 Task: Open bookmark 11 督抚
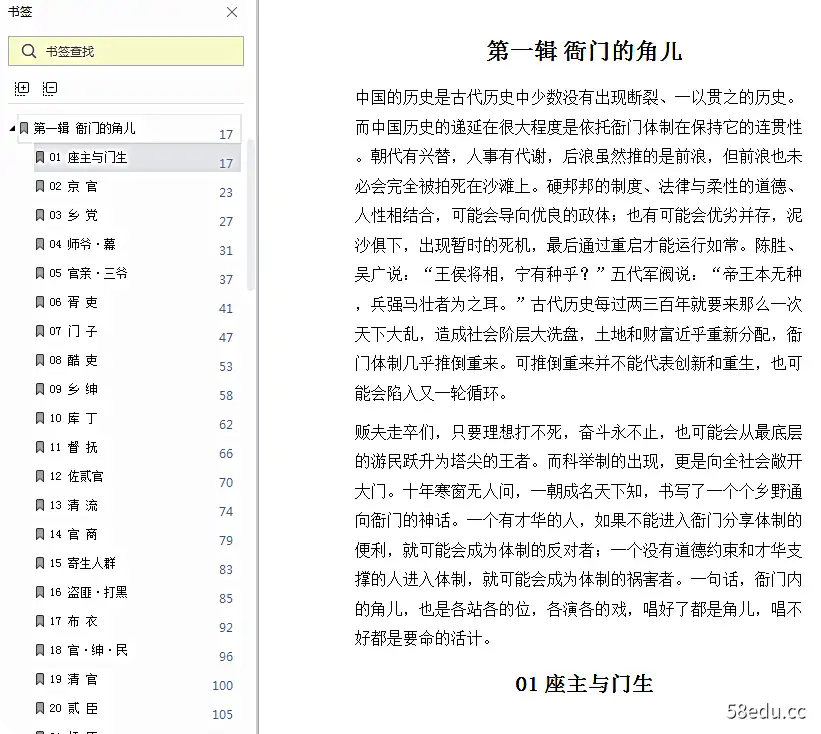[x=137, y=447]
